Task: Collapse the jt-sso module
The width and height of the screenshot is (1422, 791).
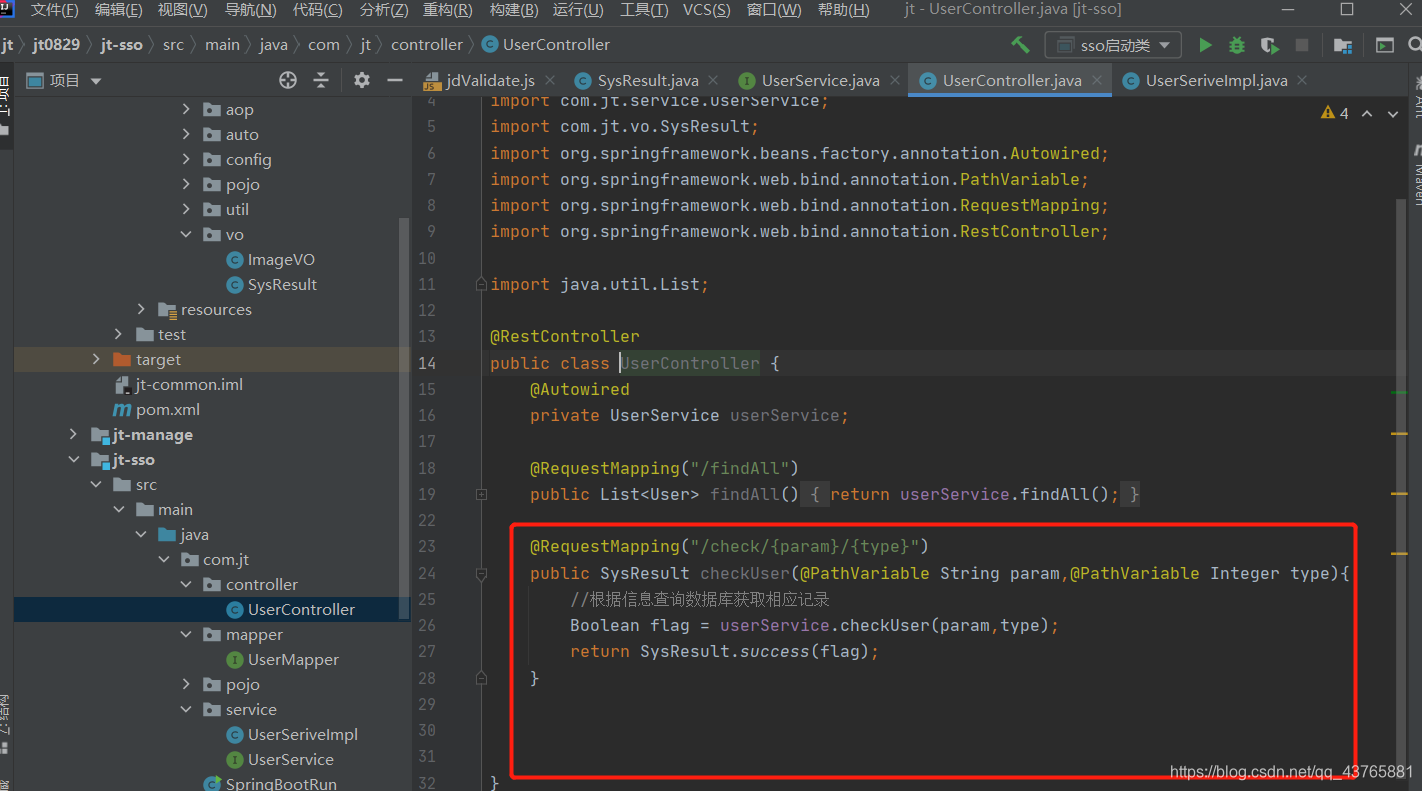Action: (73, 459)
